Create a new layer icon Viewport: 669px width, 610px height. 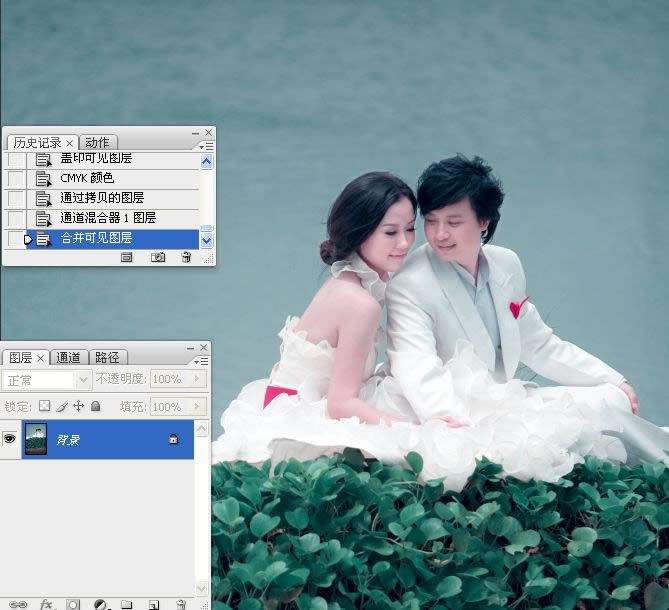coord(154,604)
